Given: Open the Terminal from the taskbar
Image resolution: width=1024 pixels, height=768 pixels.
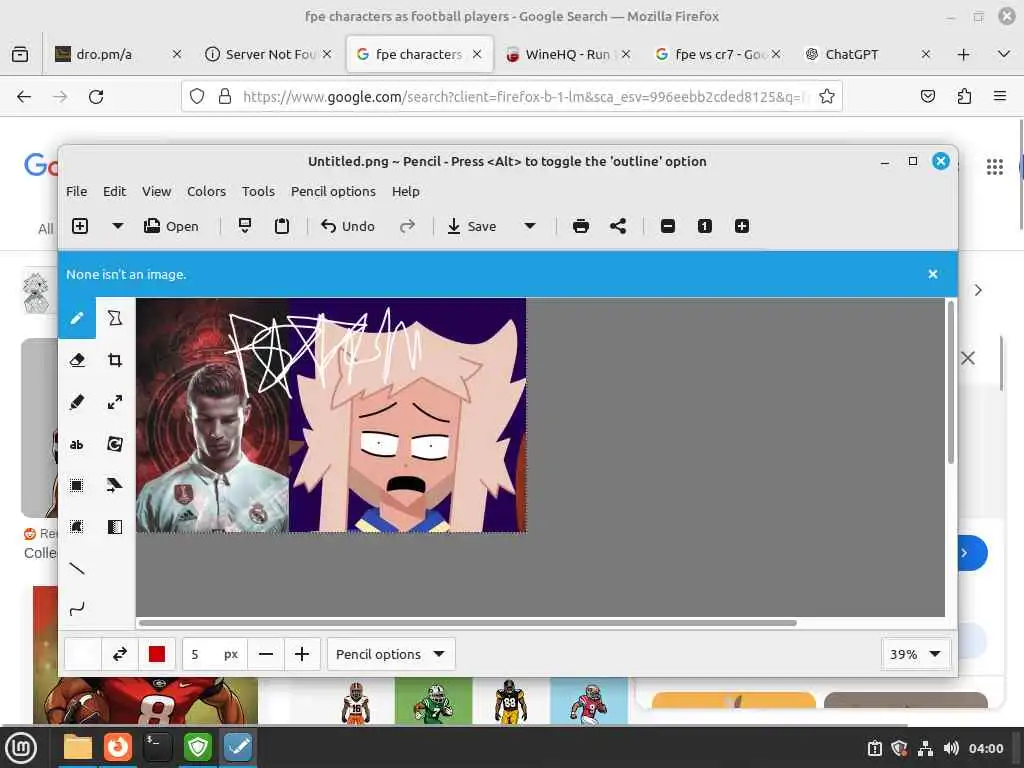Looking at the screenshot, I should (x=157, y=747).
